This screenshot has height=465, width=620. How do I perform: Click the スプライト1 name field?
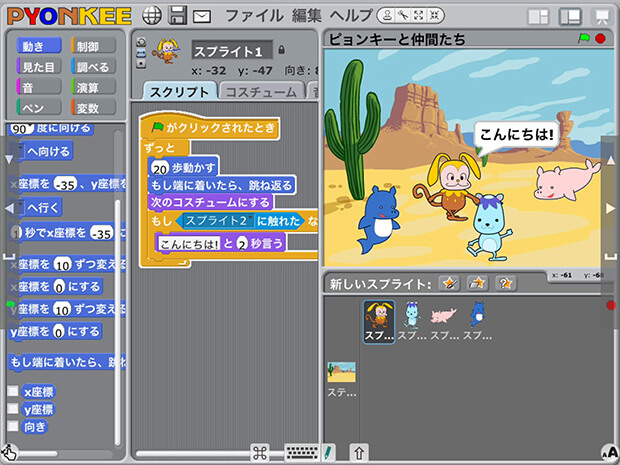[x=232, y=51]
